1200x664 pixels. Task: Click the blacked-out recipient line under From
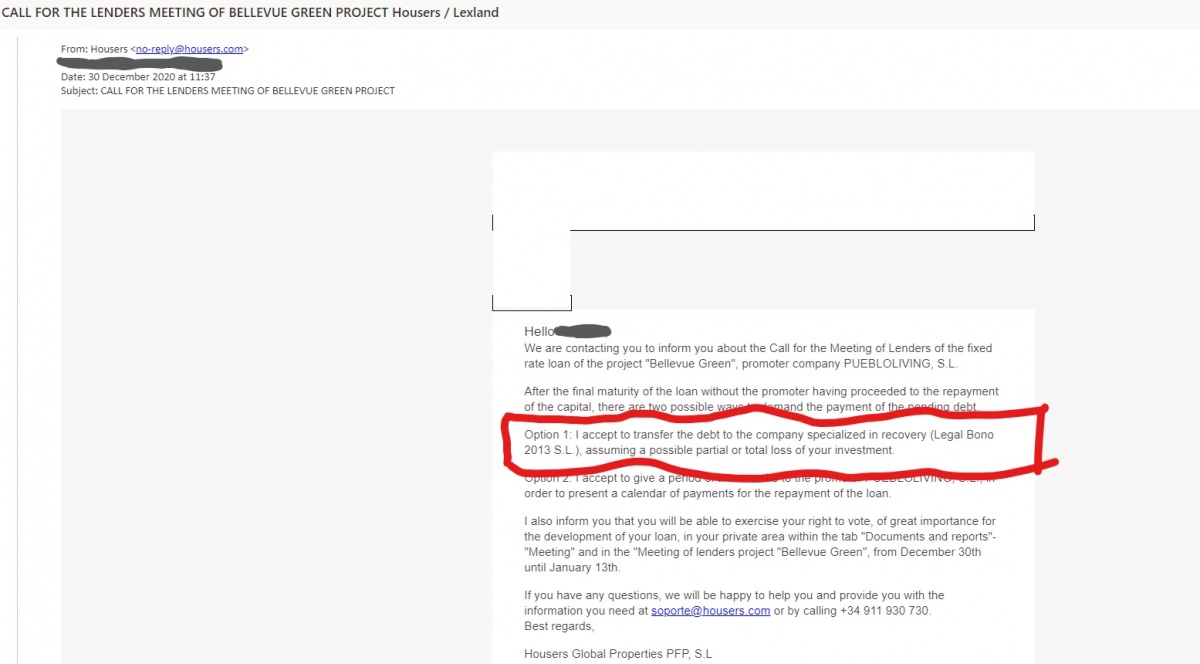140,63
